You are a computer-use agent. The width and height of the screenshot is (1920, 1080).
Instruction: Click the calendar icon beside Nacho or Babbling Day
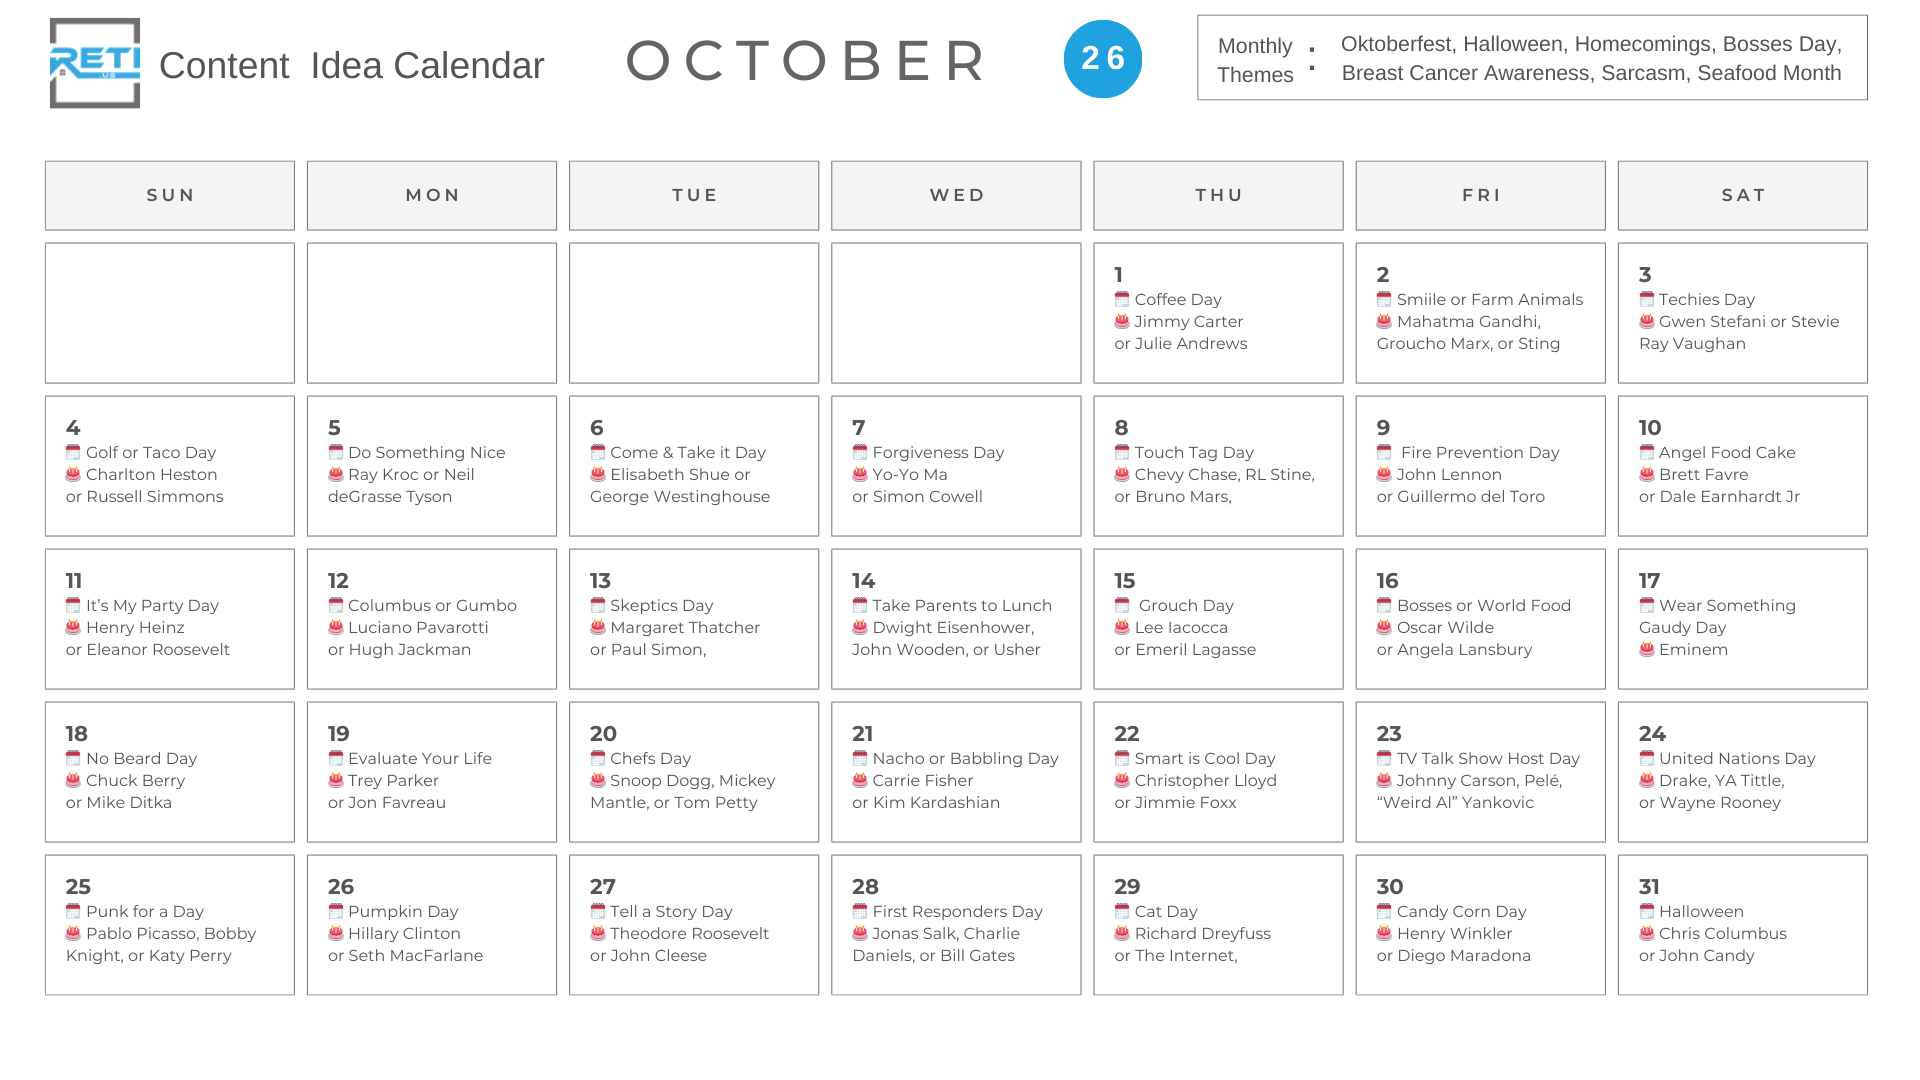pos(860,758)
